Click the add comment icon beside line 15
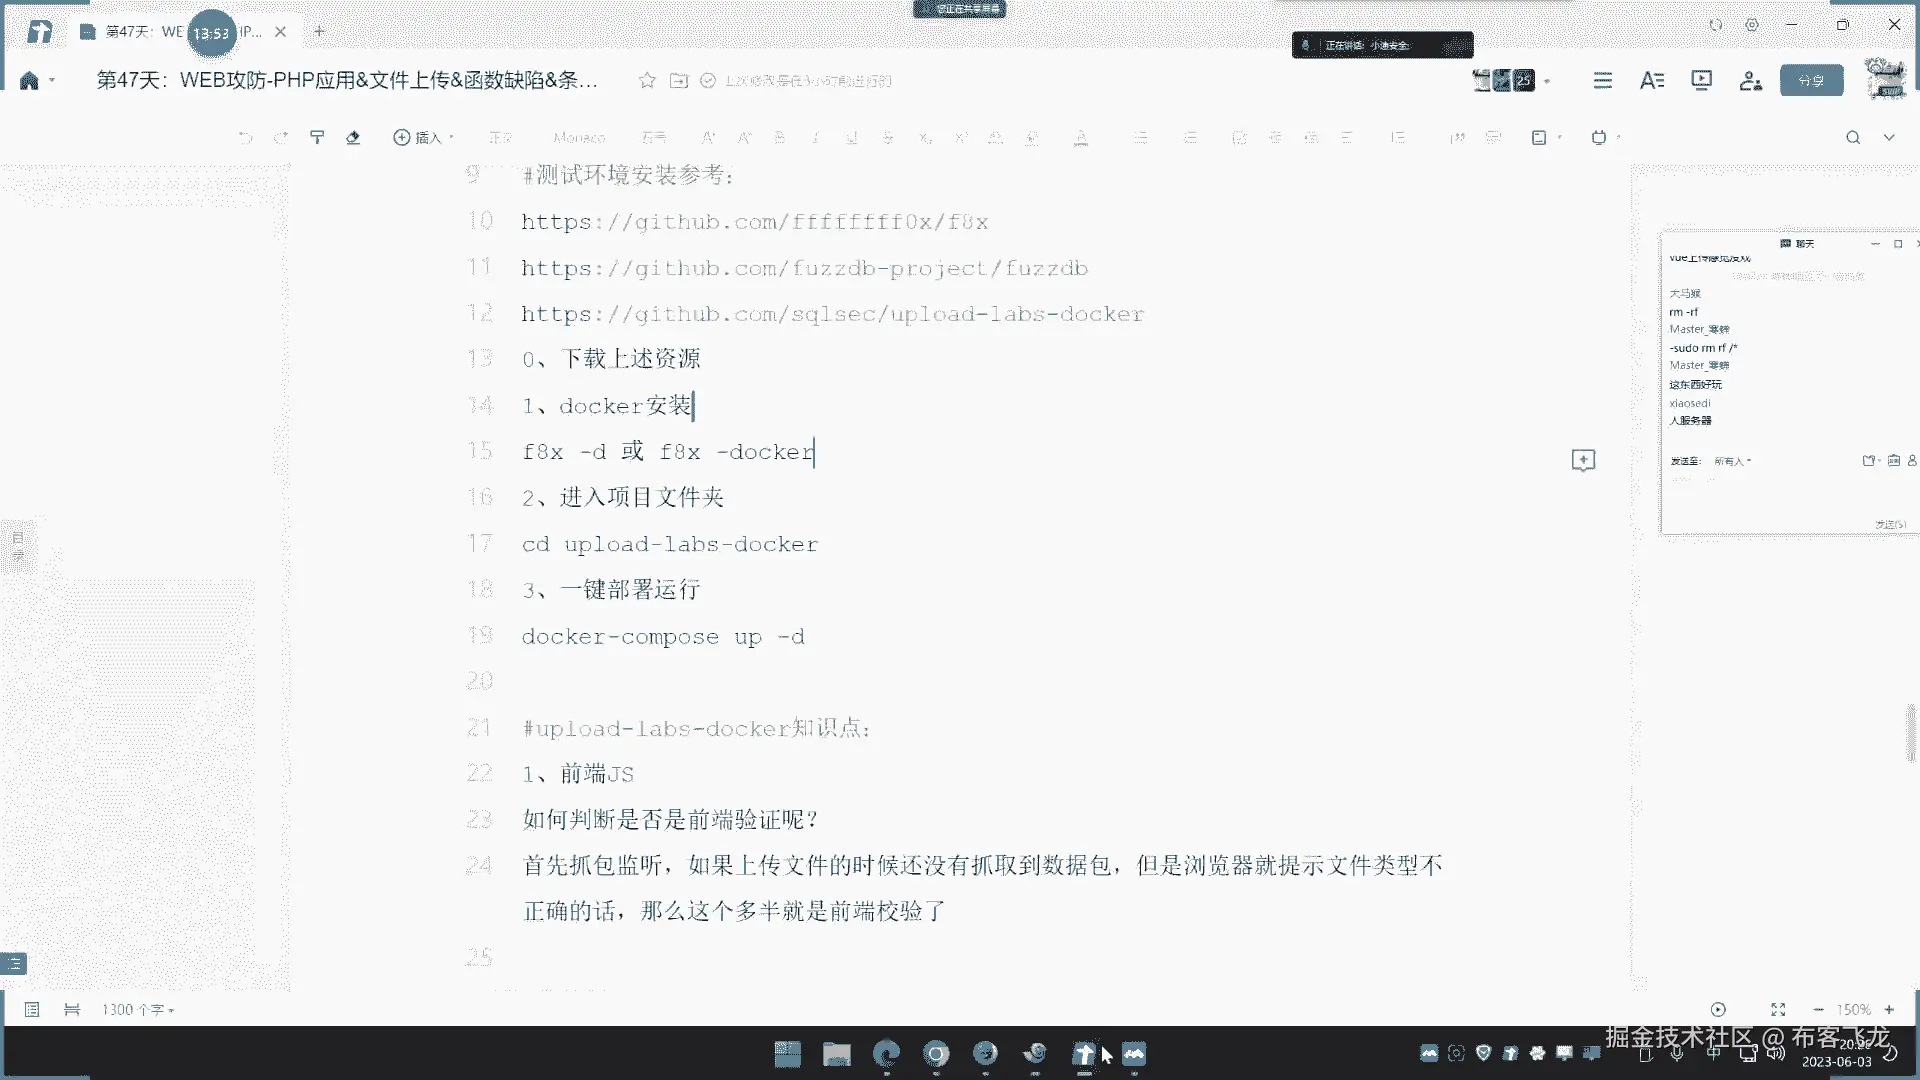Image resolution: width=1920 pixels, height=1080 pixels. 1583,460
